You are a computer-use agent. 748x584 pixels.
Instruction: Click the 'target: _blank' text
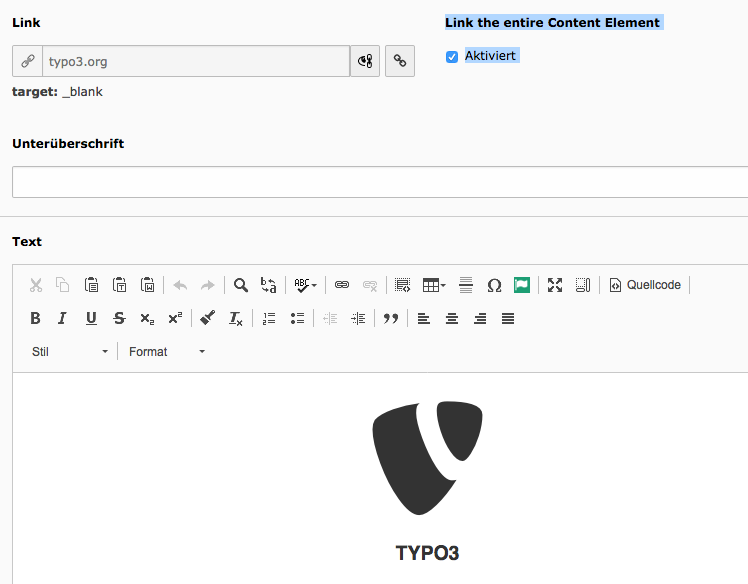tap(57, 92)
